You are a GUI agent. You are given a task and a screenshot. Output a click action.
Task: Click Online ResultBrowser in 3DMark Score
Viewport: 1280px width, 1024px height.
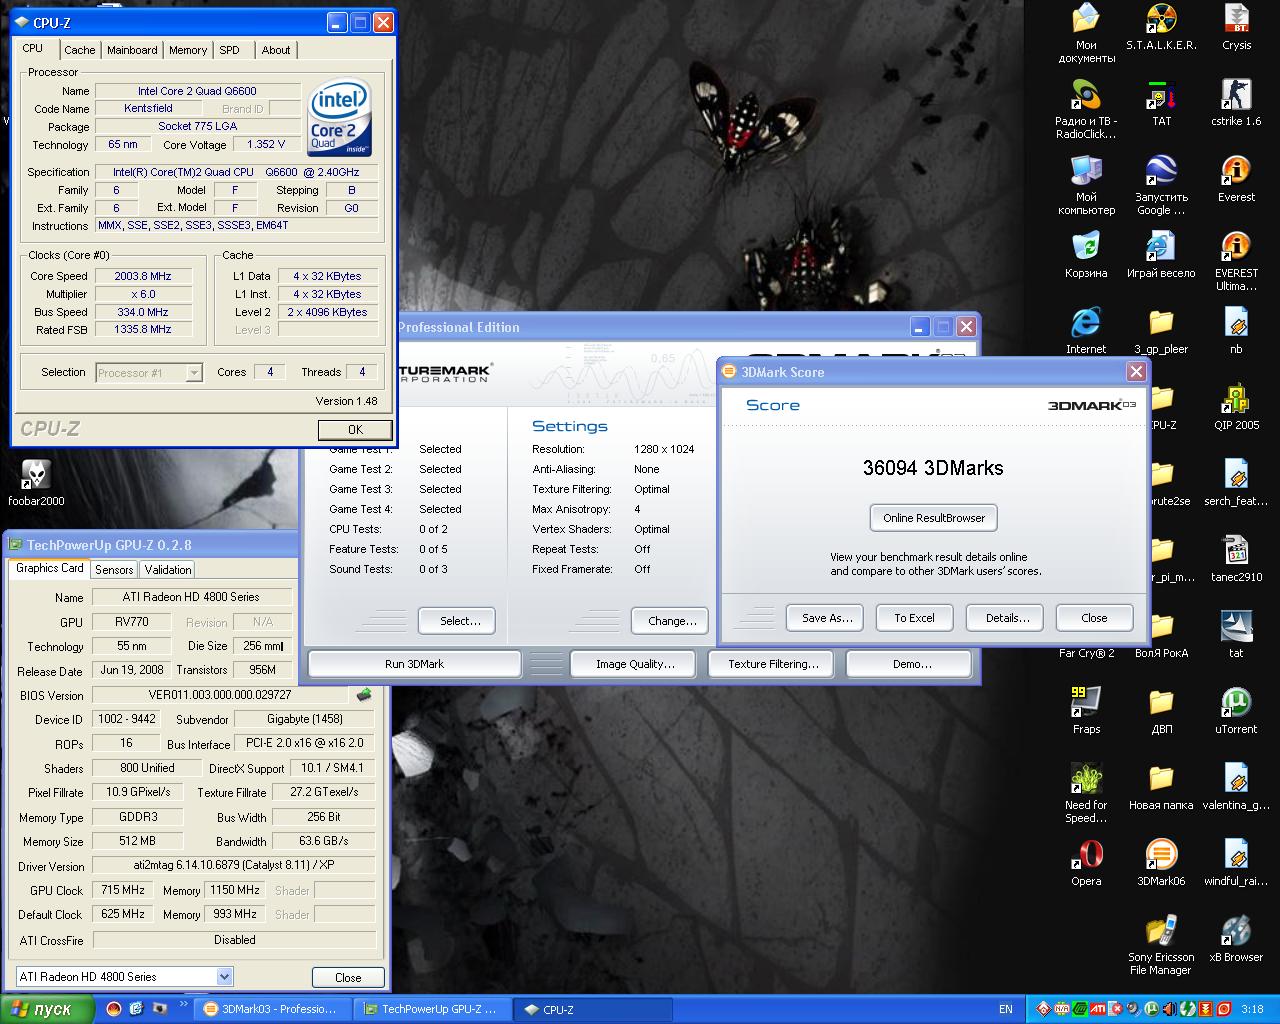click(x=934, y=518)
